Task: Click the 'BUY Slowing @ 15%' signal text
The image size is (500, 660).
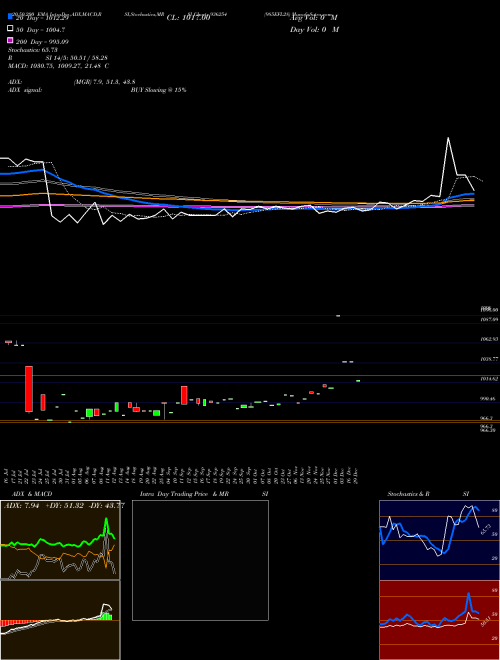Action: pyautogui.click(x=159, y=90)
